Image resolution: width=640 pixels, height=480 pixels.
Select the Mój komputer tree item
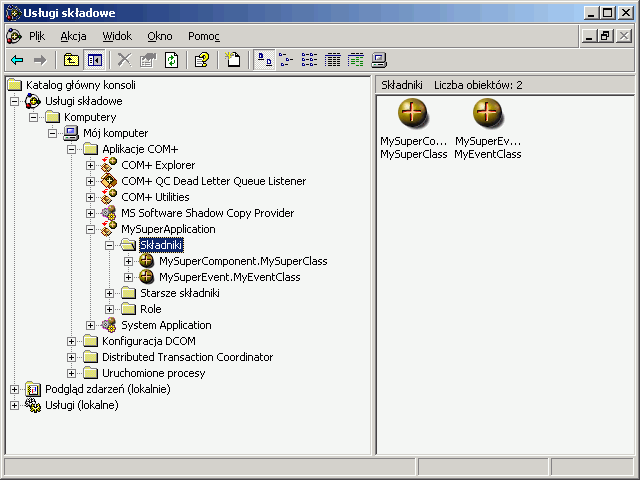116,133
